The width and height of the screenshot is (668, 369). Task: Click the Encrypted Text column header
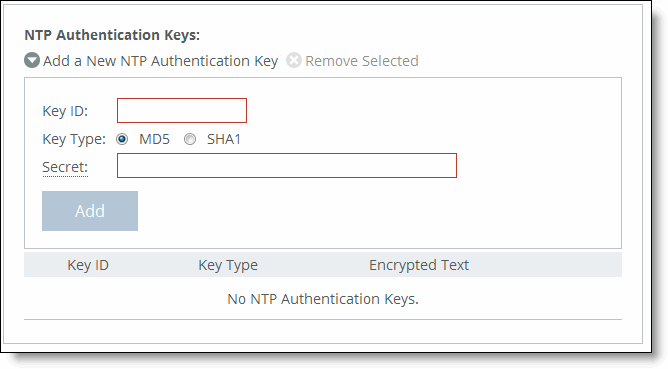(419, 265)
